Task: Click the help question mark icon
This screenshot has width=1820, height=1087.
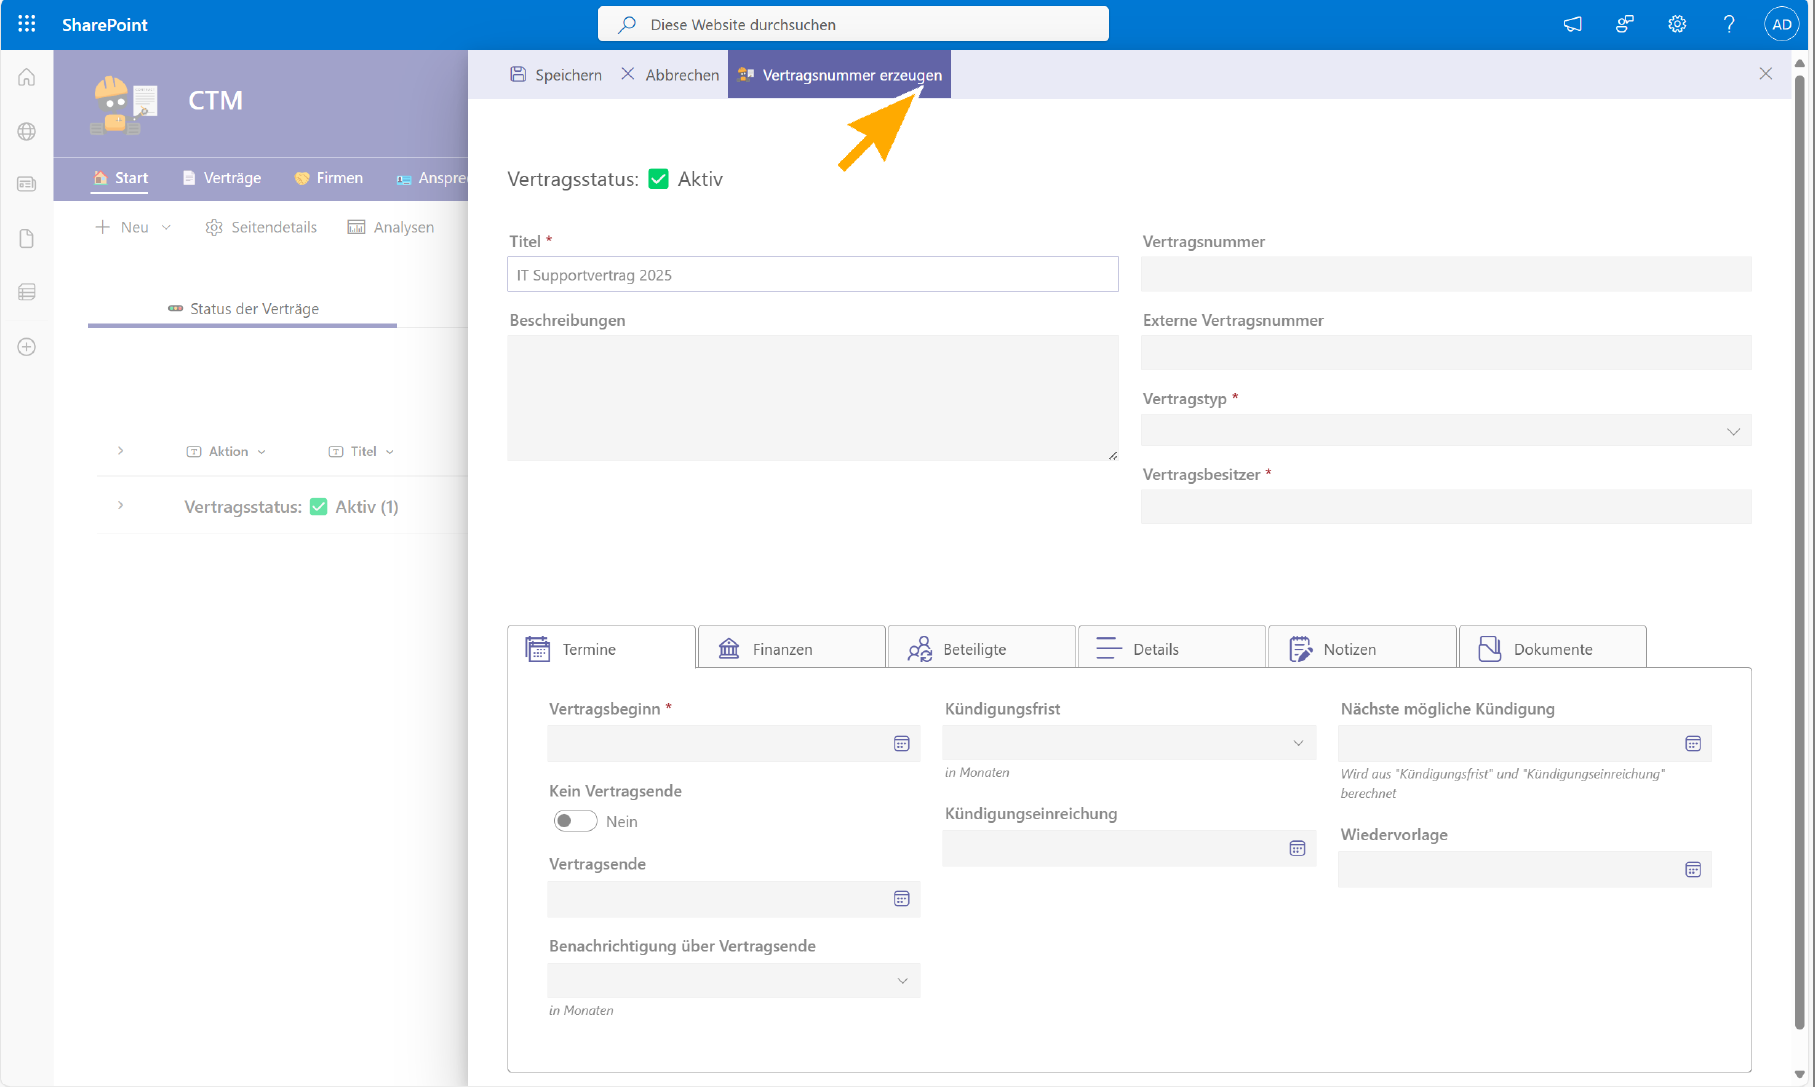Action: pyautogui.click(x=1729, y=24)
